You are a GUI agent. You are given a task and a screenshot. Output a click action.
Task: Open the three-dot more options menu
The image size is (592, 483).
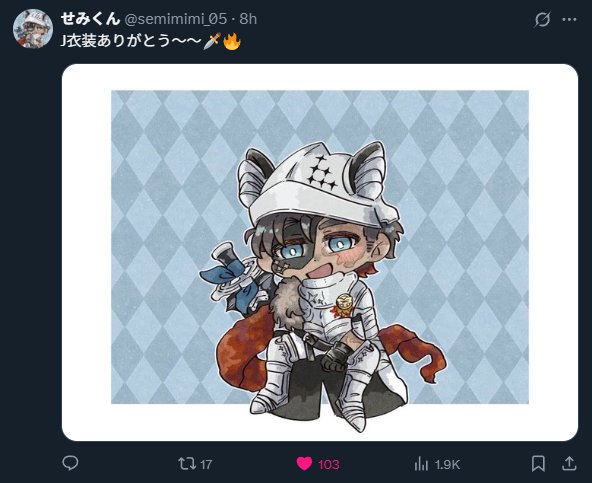[569, 20]
